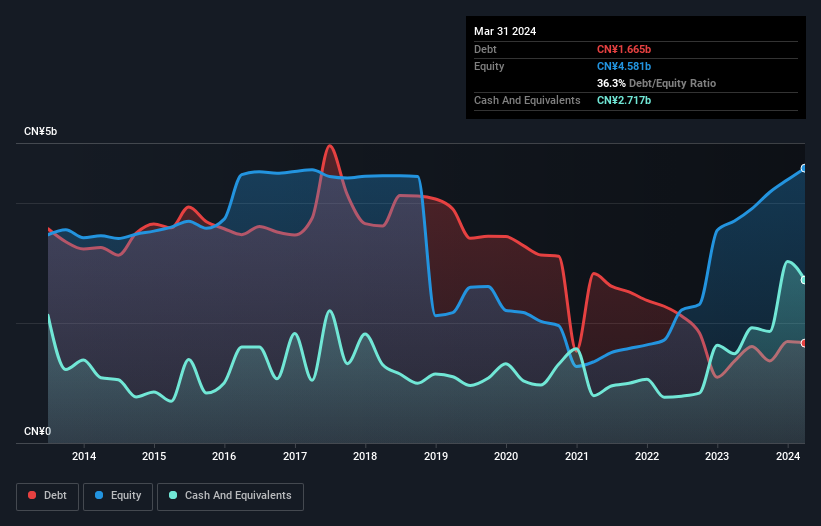The width and height of the screenshot is (821, 526).
Task: Click the teal Cash endpoint marker
Action: tap(804, 281)
